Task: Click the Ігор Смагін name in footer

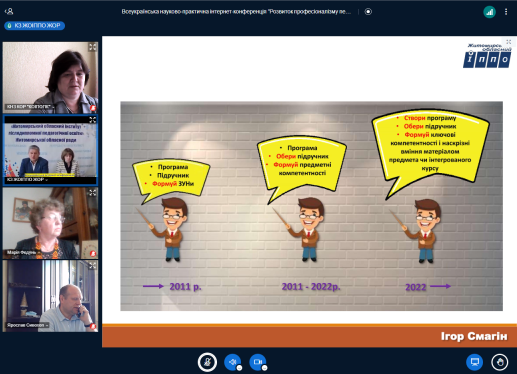Action: (x=474, y=336)
